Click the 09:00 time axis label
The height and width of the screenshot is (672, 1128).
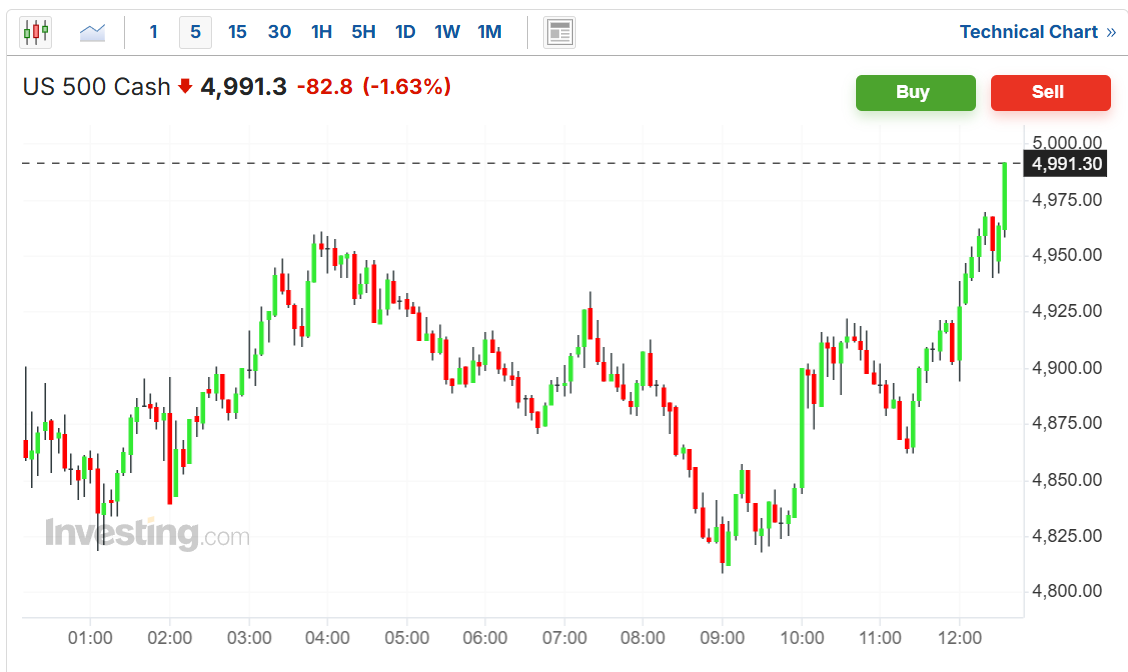(x=722, y=638)
